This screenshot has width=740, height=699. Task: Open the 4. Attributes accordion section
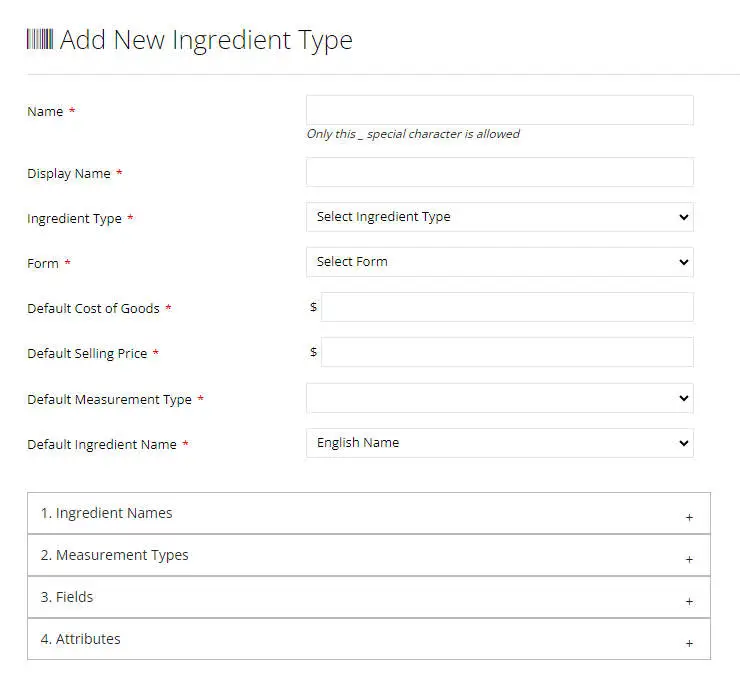click(x=81, y=639)
